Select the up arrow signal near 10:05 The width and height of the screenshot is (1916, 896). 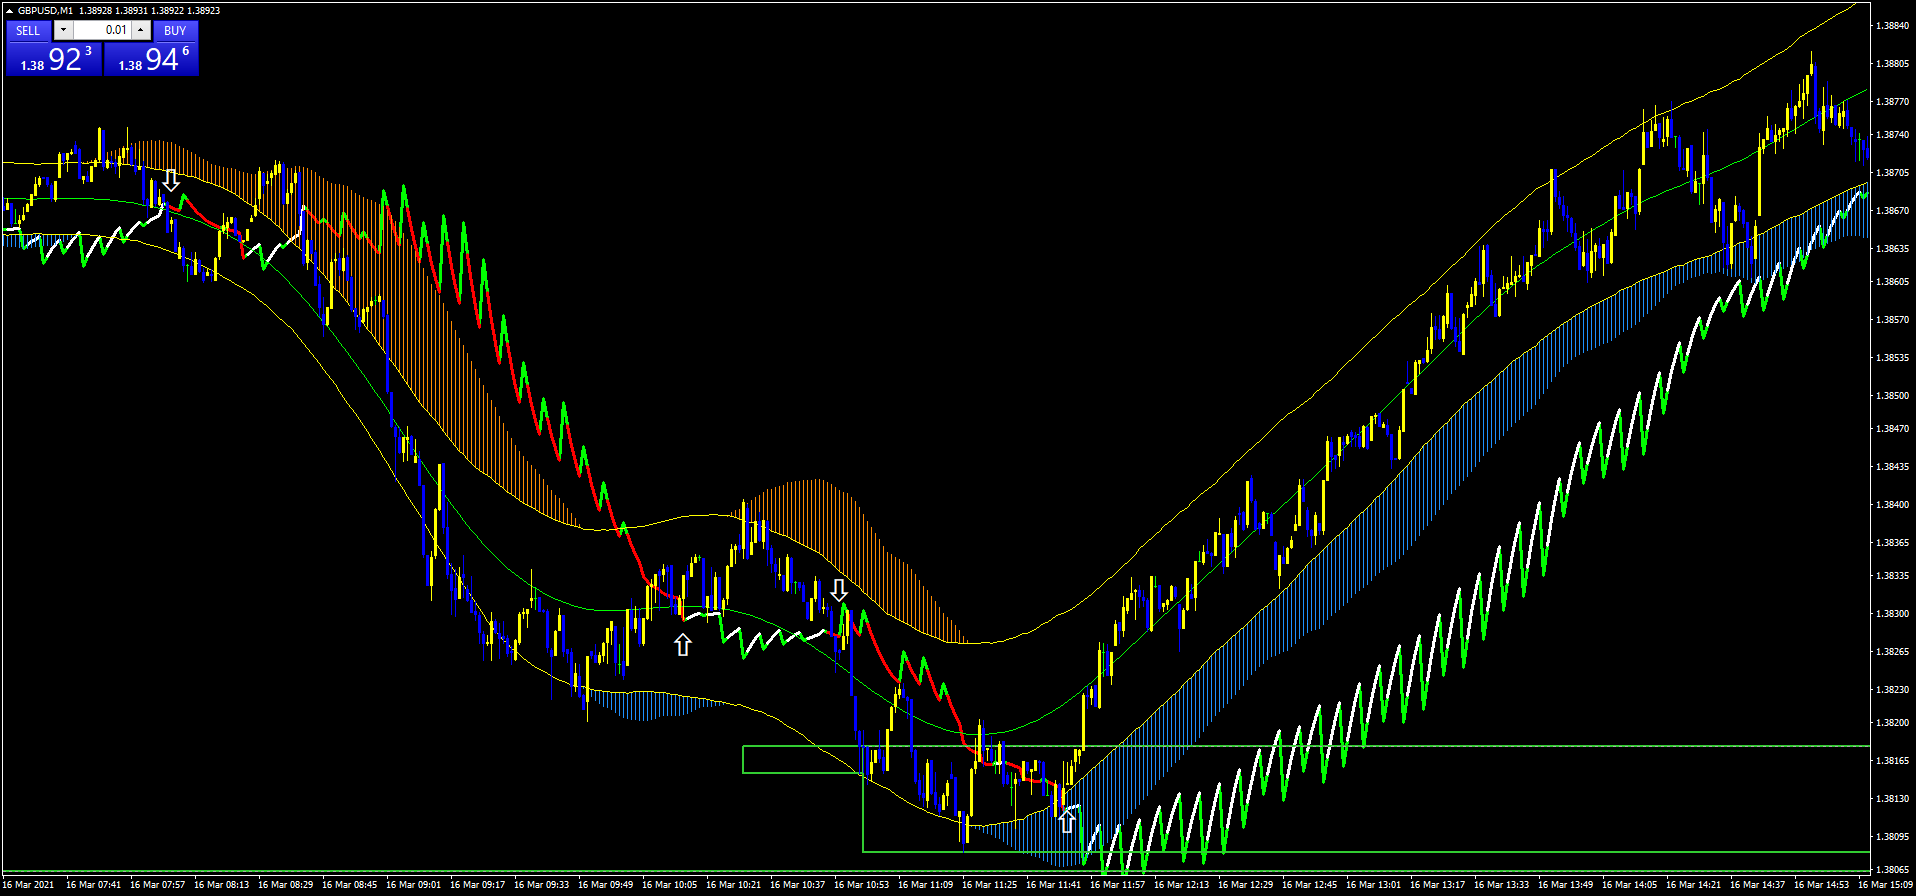(x=683, y=645)
